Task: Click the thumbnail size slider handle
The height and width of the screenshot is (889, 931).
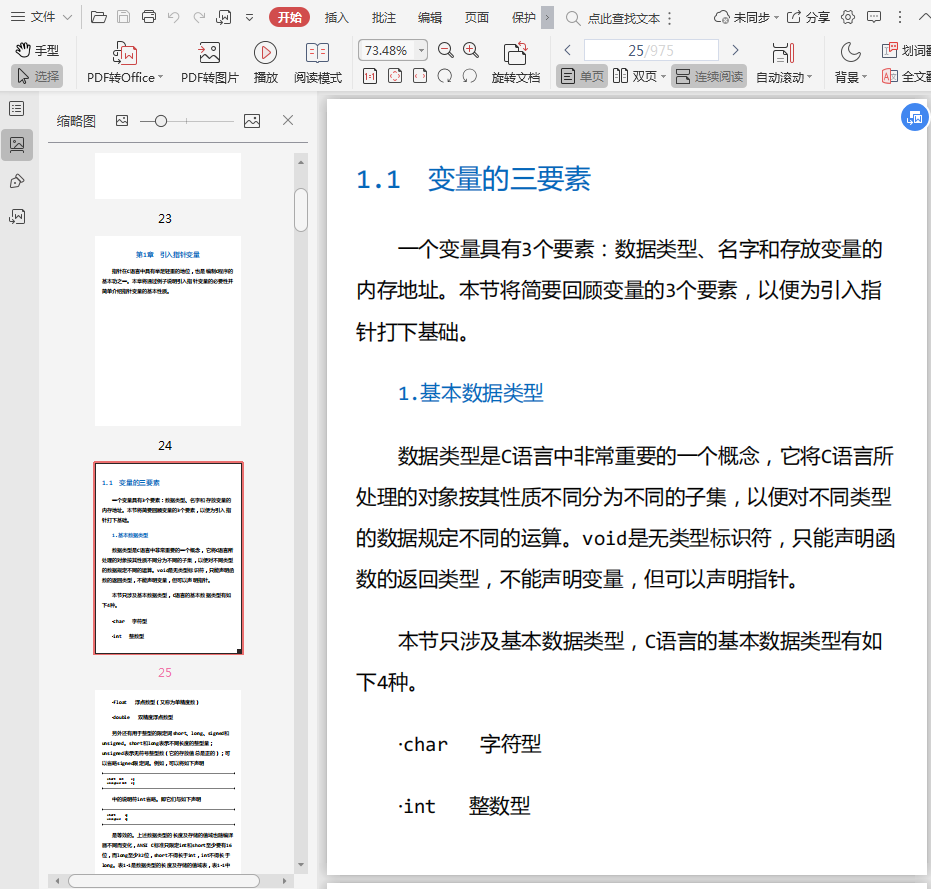Action: point(160,120)
